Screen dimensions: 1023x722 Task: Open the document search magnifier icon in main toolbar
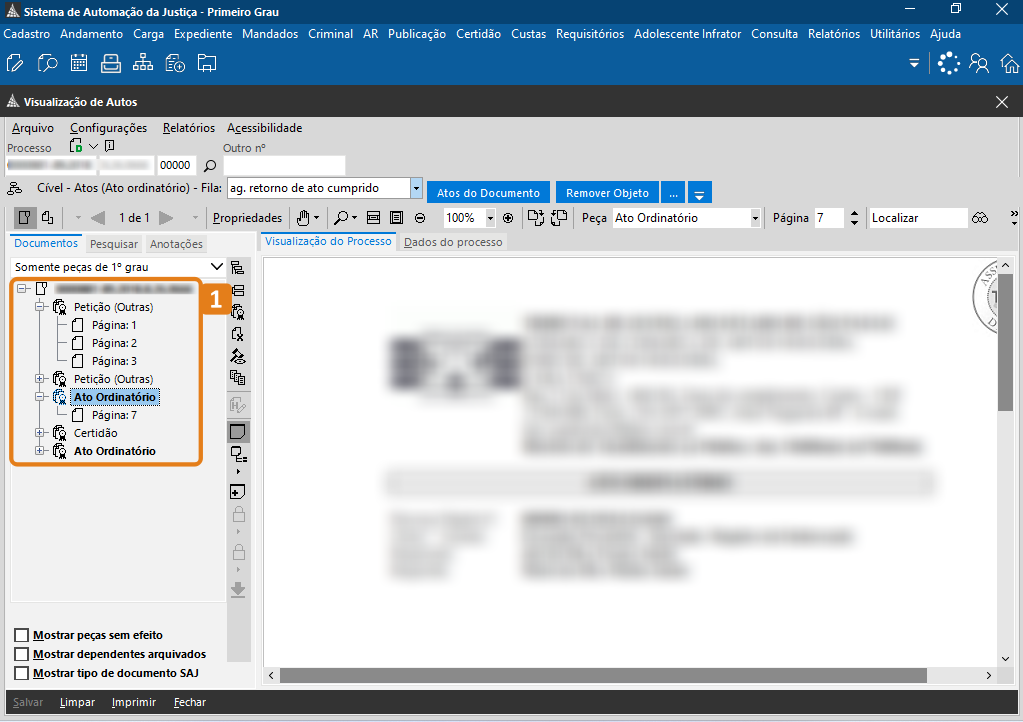tap(47, 63)
